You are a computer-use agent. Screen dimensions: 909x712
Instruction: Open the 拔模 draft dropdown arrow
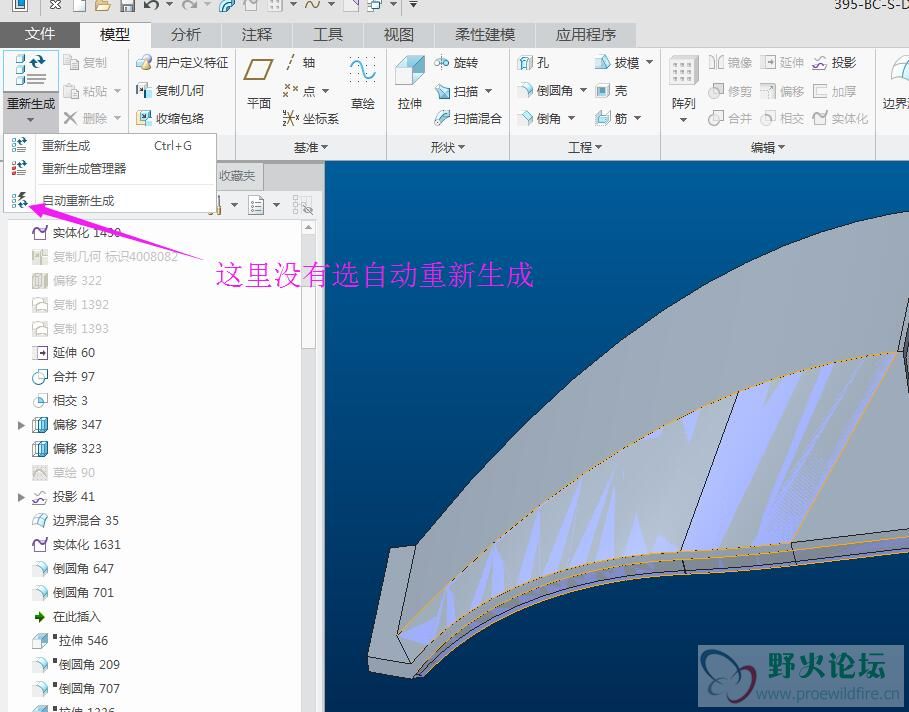(x=649, y=63)
